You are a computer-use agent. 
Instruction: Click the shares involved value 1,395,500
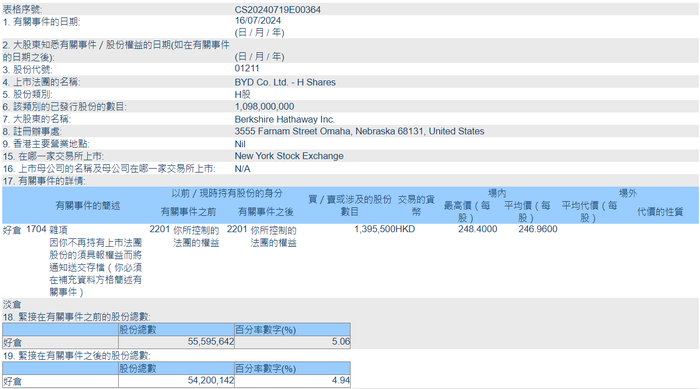[x=375, y=229]
